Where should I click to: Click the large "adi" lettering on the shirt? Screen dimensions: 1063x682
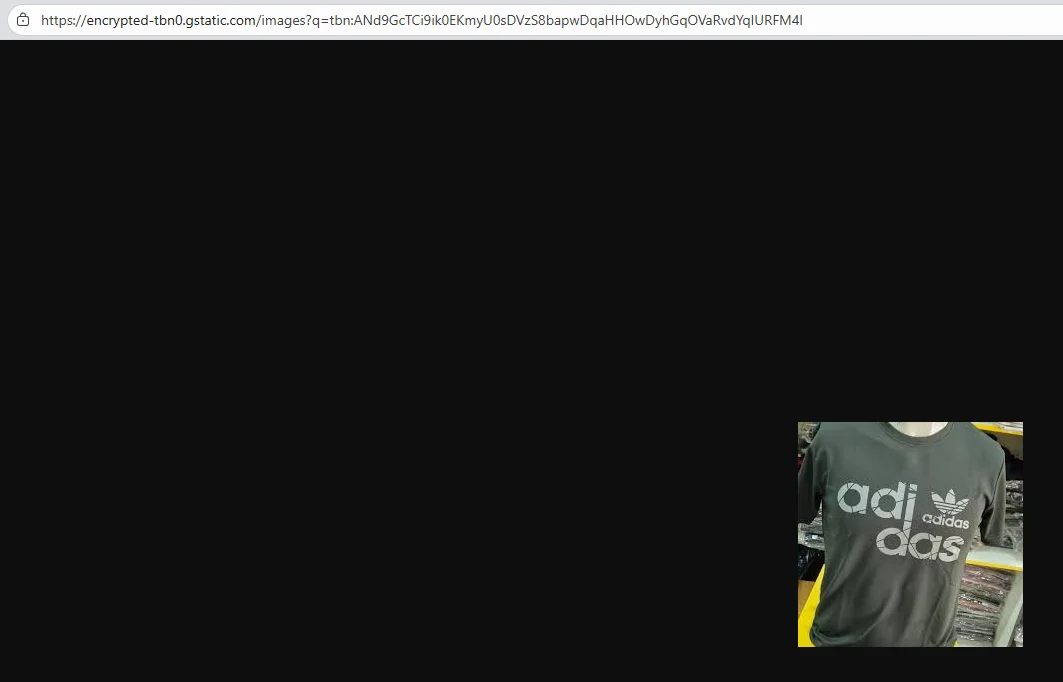(874, 499)
